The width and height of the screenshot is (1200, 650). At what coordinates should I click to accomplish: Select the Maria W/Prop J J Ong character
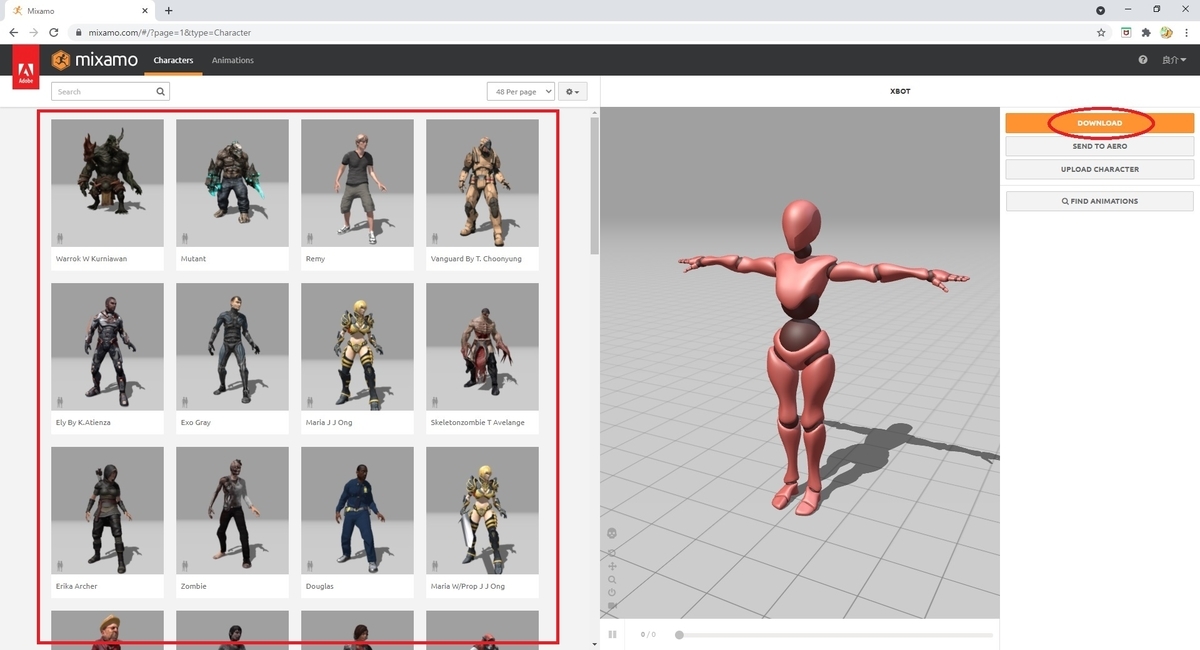pos(482,522)
